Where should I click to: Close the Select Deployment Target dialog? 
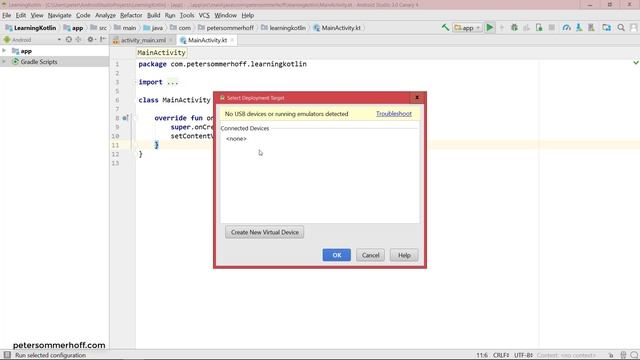pyautogui.click(x=417, y=98)
